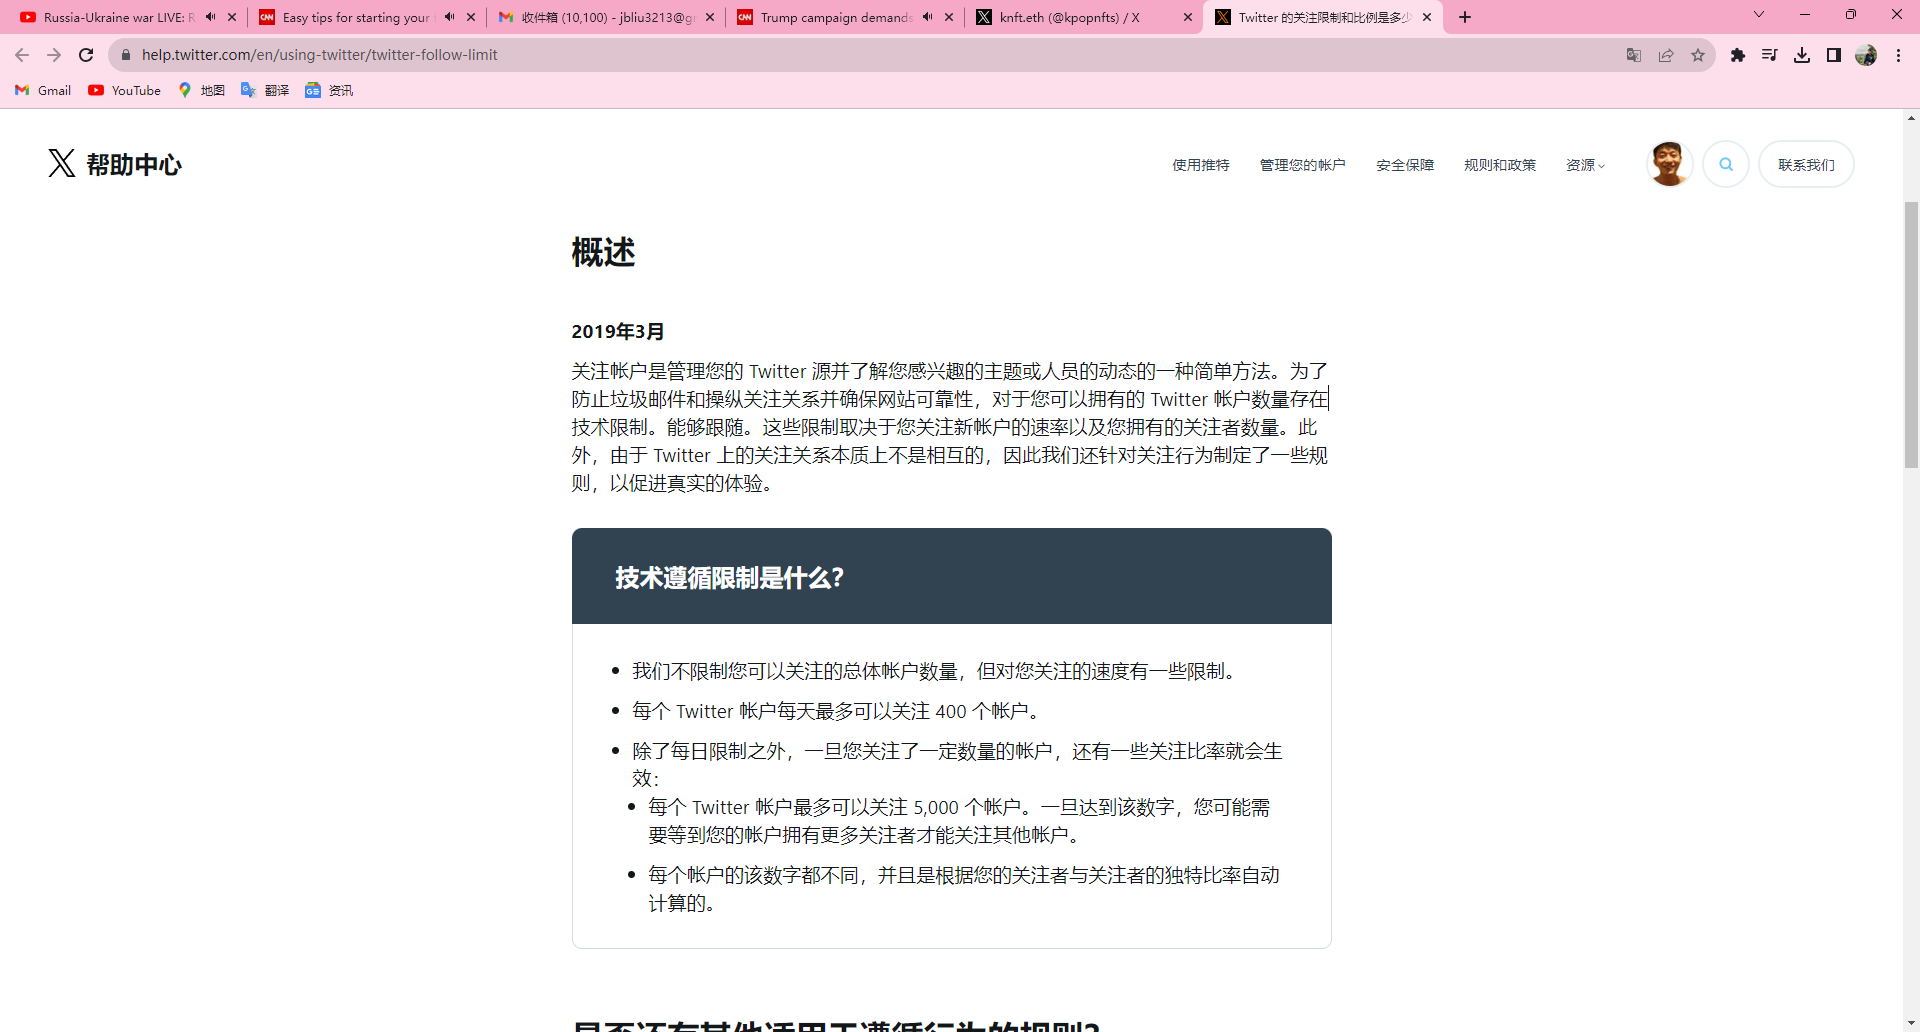Open the 规则和政策 menu item
This screenshot has height=1032, width=1920.
[x=1500, y=165]
